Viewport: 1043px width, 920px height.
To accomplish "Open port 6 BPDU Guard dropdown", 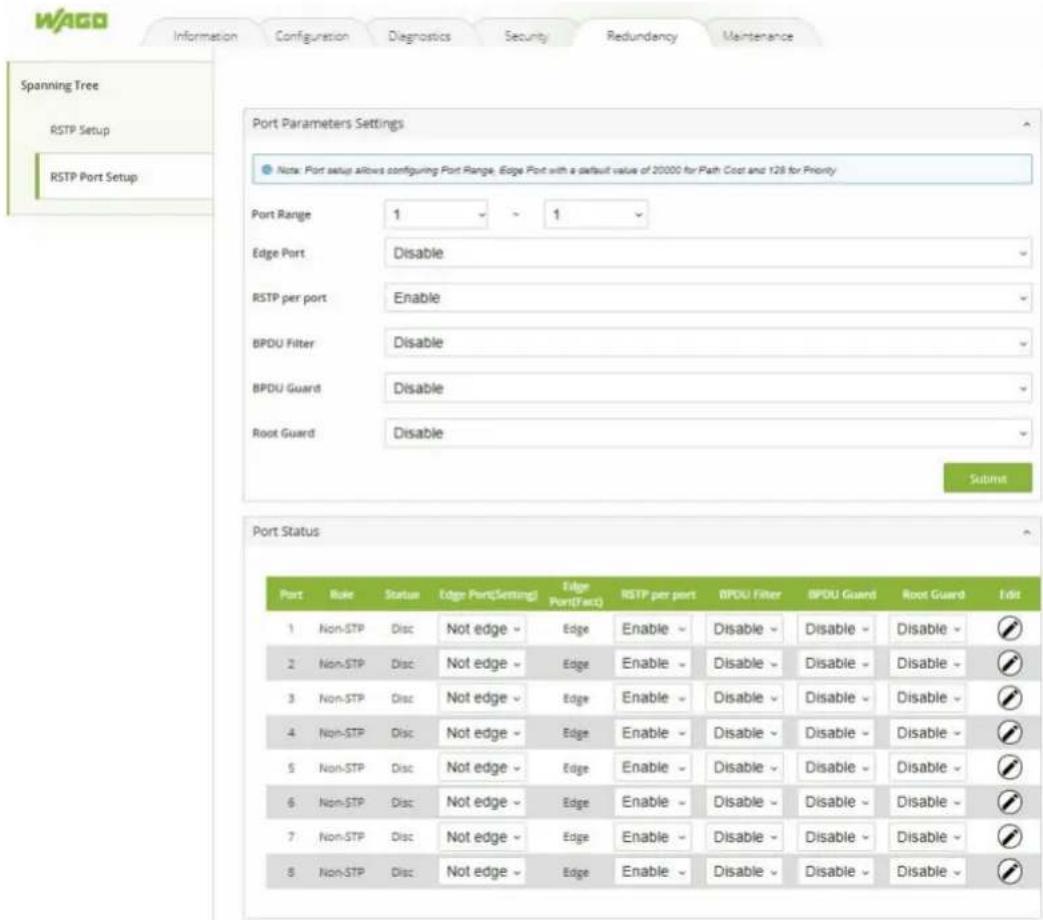I will pyautogui.click(x=836, y=802).
